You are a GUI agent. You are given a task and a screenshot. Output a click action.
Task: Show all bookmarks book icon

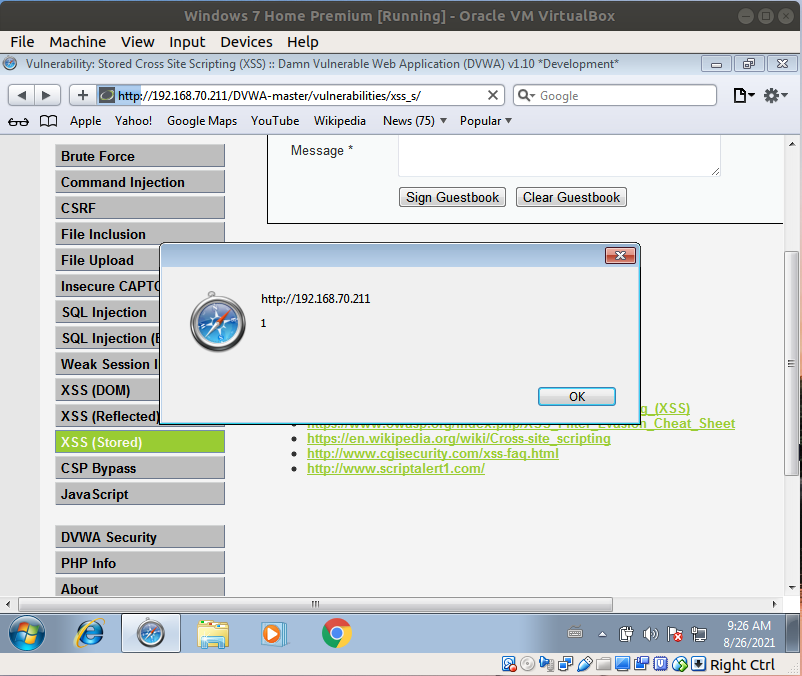coord(49,121)
